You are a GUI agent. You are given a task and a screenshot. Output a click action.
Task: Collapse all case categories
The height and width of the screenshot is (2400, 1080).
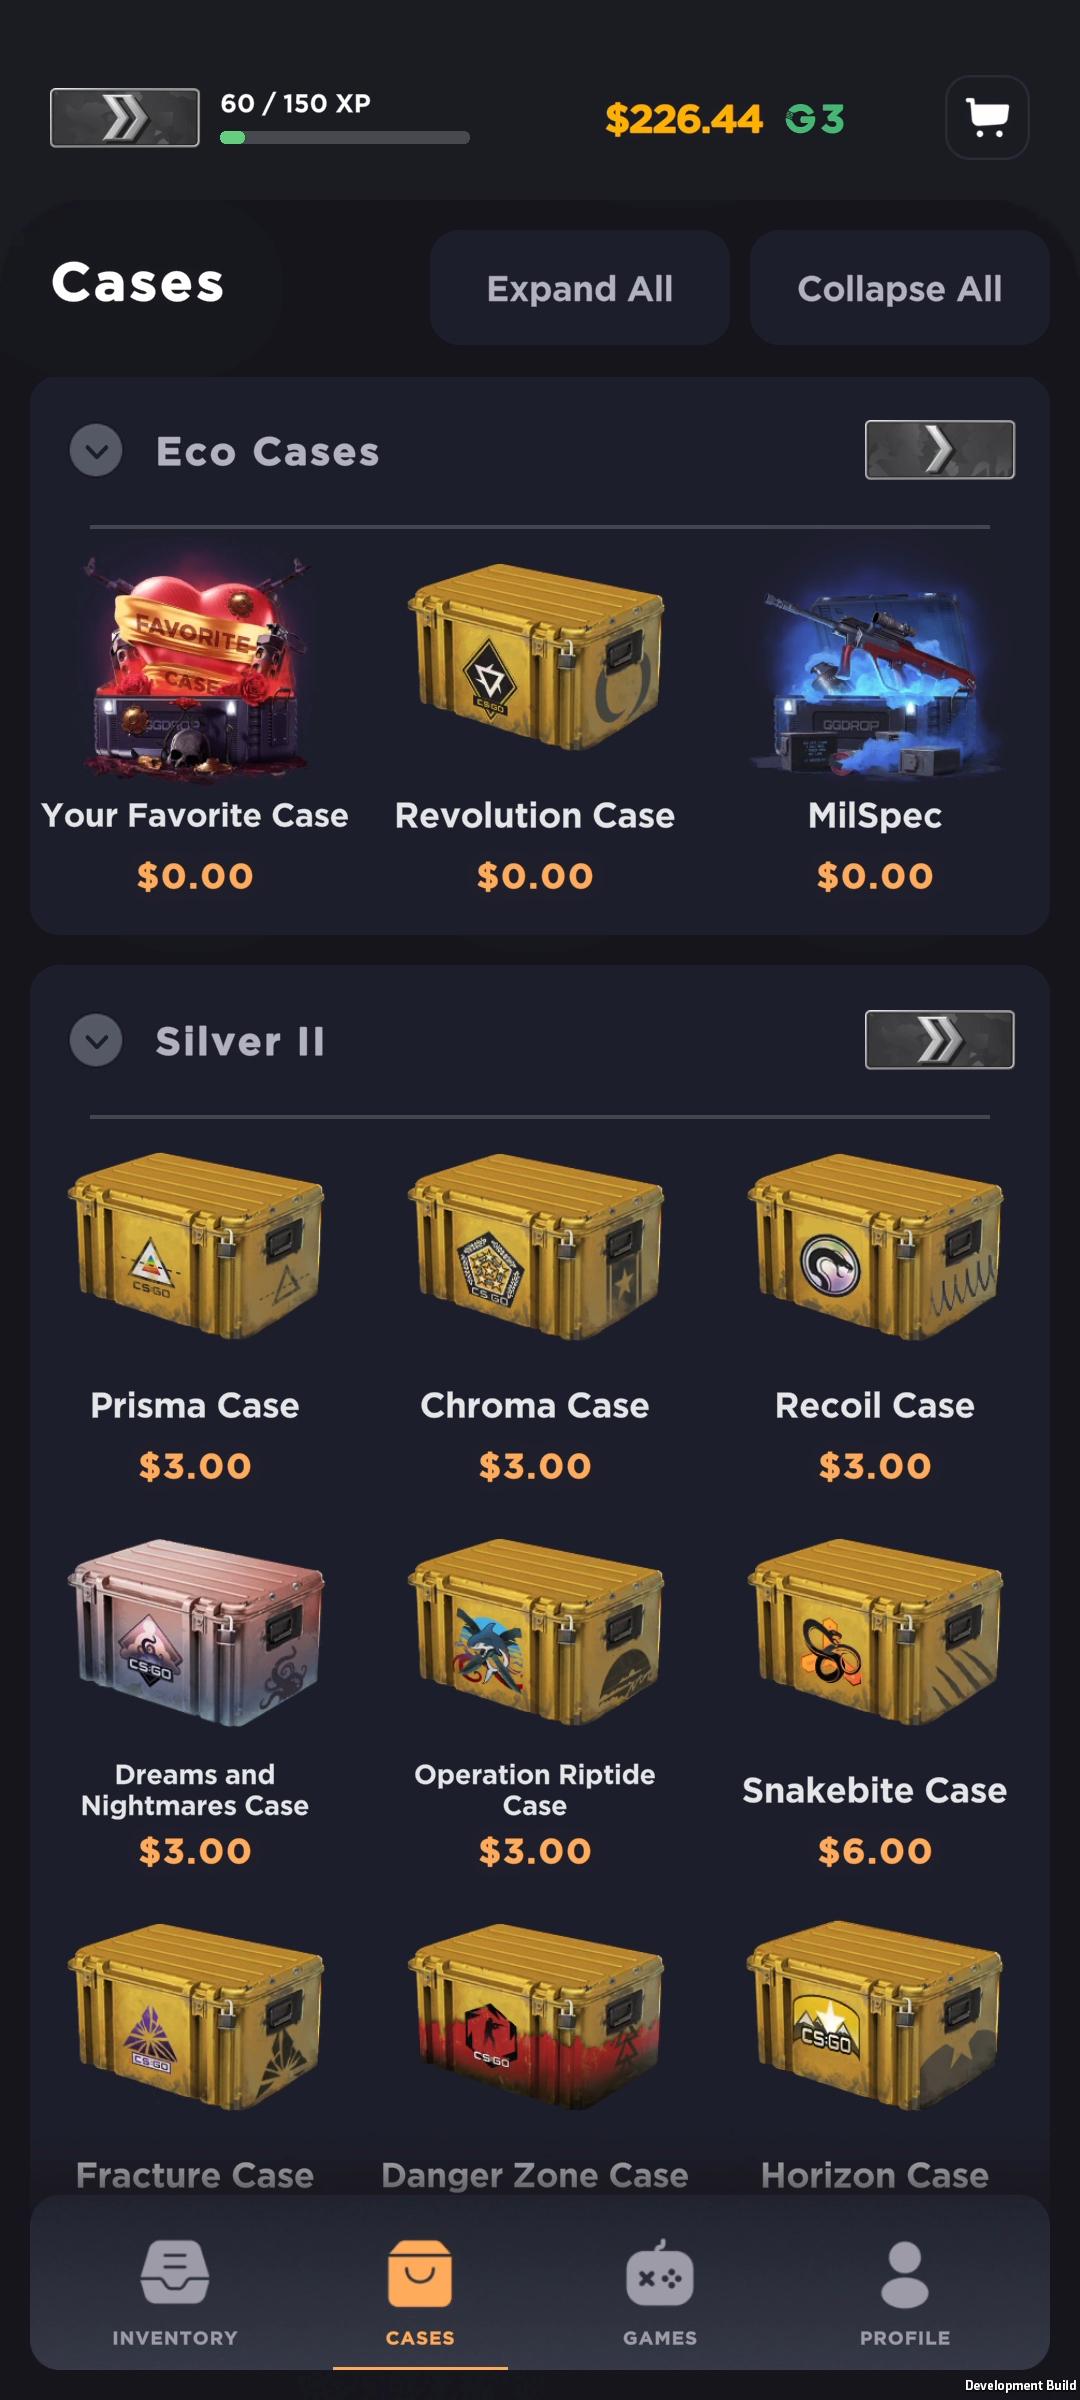click(900, 288)
